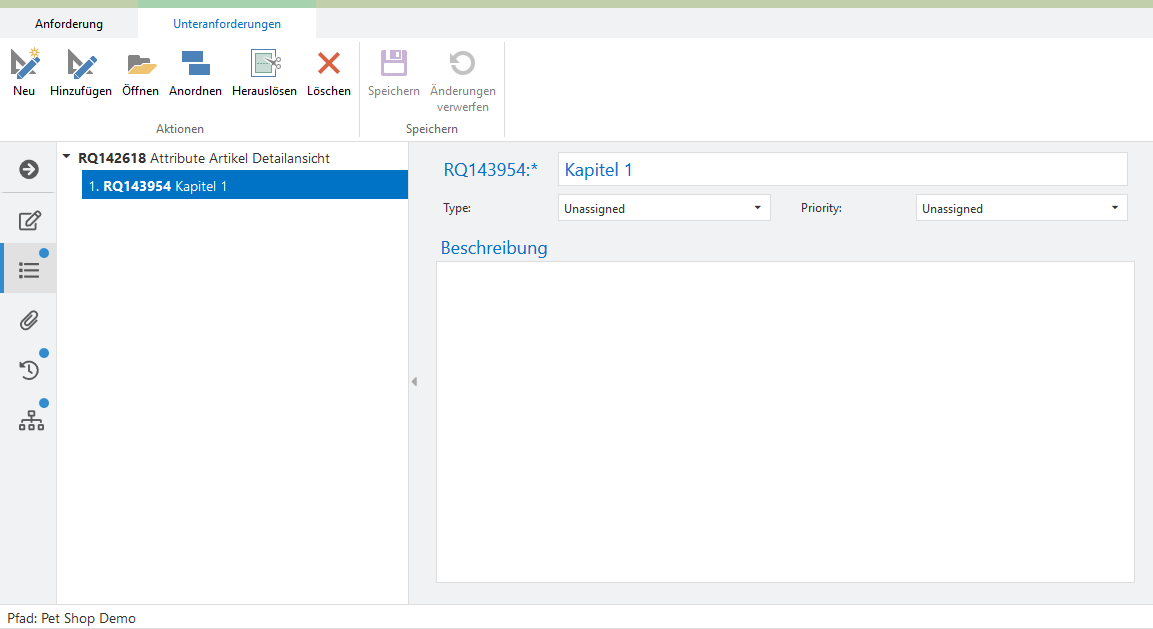This screenshot has height=629, width=1153.
Task: Click the Anordnen arrange icon
Action: [x=195, y=65]
